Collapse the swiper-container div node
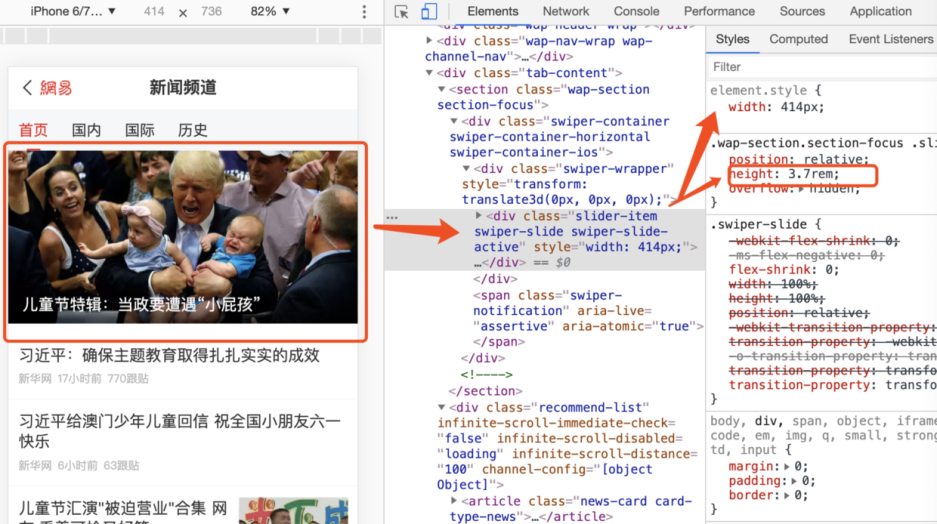 click(x=454, y=121)
